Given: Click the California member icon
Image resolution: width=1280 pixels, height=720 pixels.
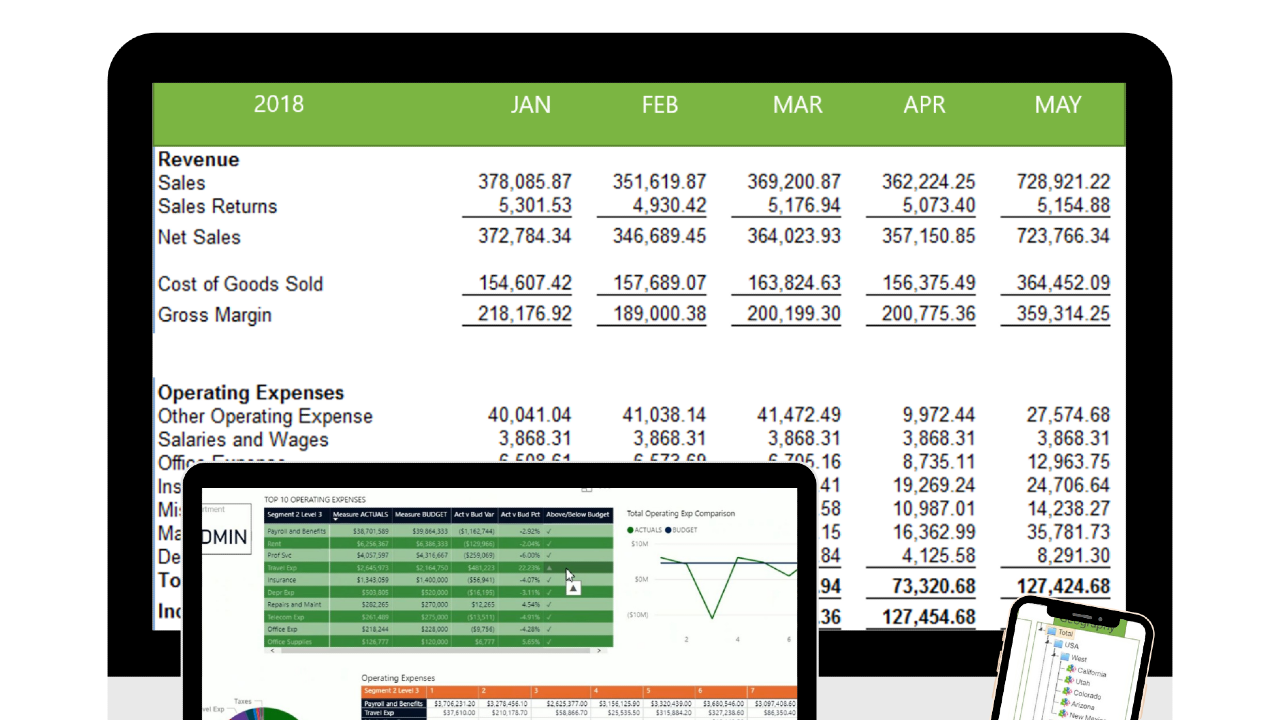Looking at the screenshot, I should coord(1071,670).
